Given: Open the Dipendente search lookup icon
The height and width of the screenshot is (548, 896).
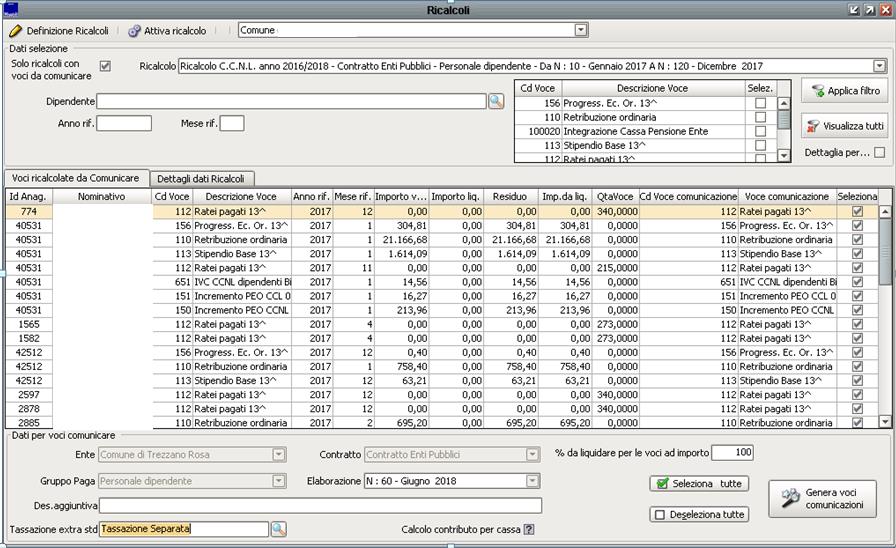Looking at the screenshot, I should pyautogui.click(x=496, y=101).
